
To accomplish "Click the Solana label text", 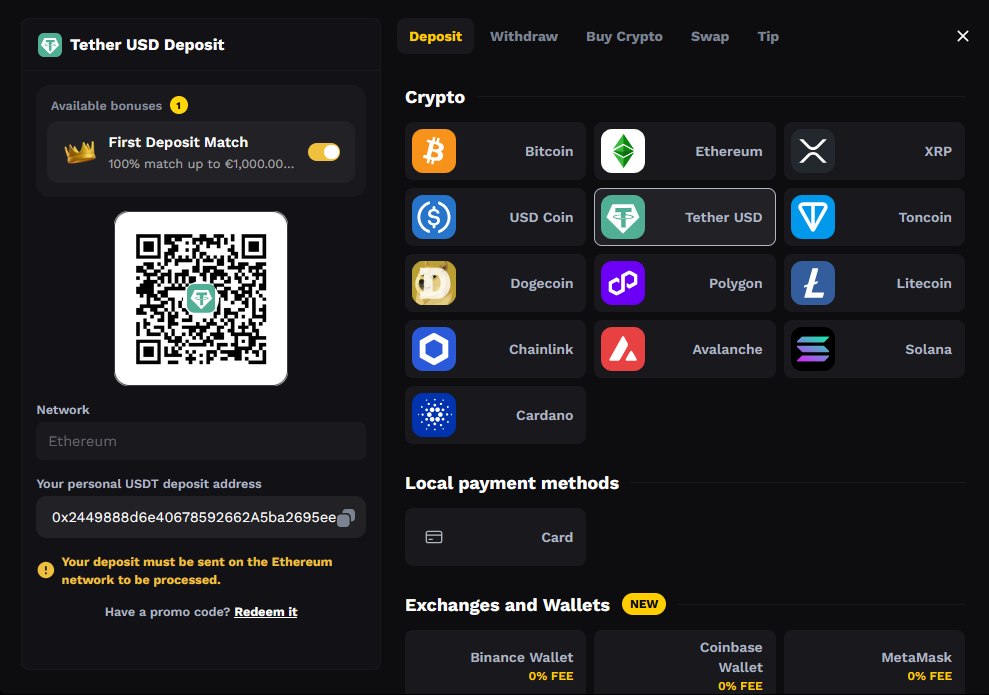I will (928, 349).
